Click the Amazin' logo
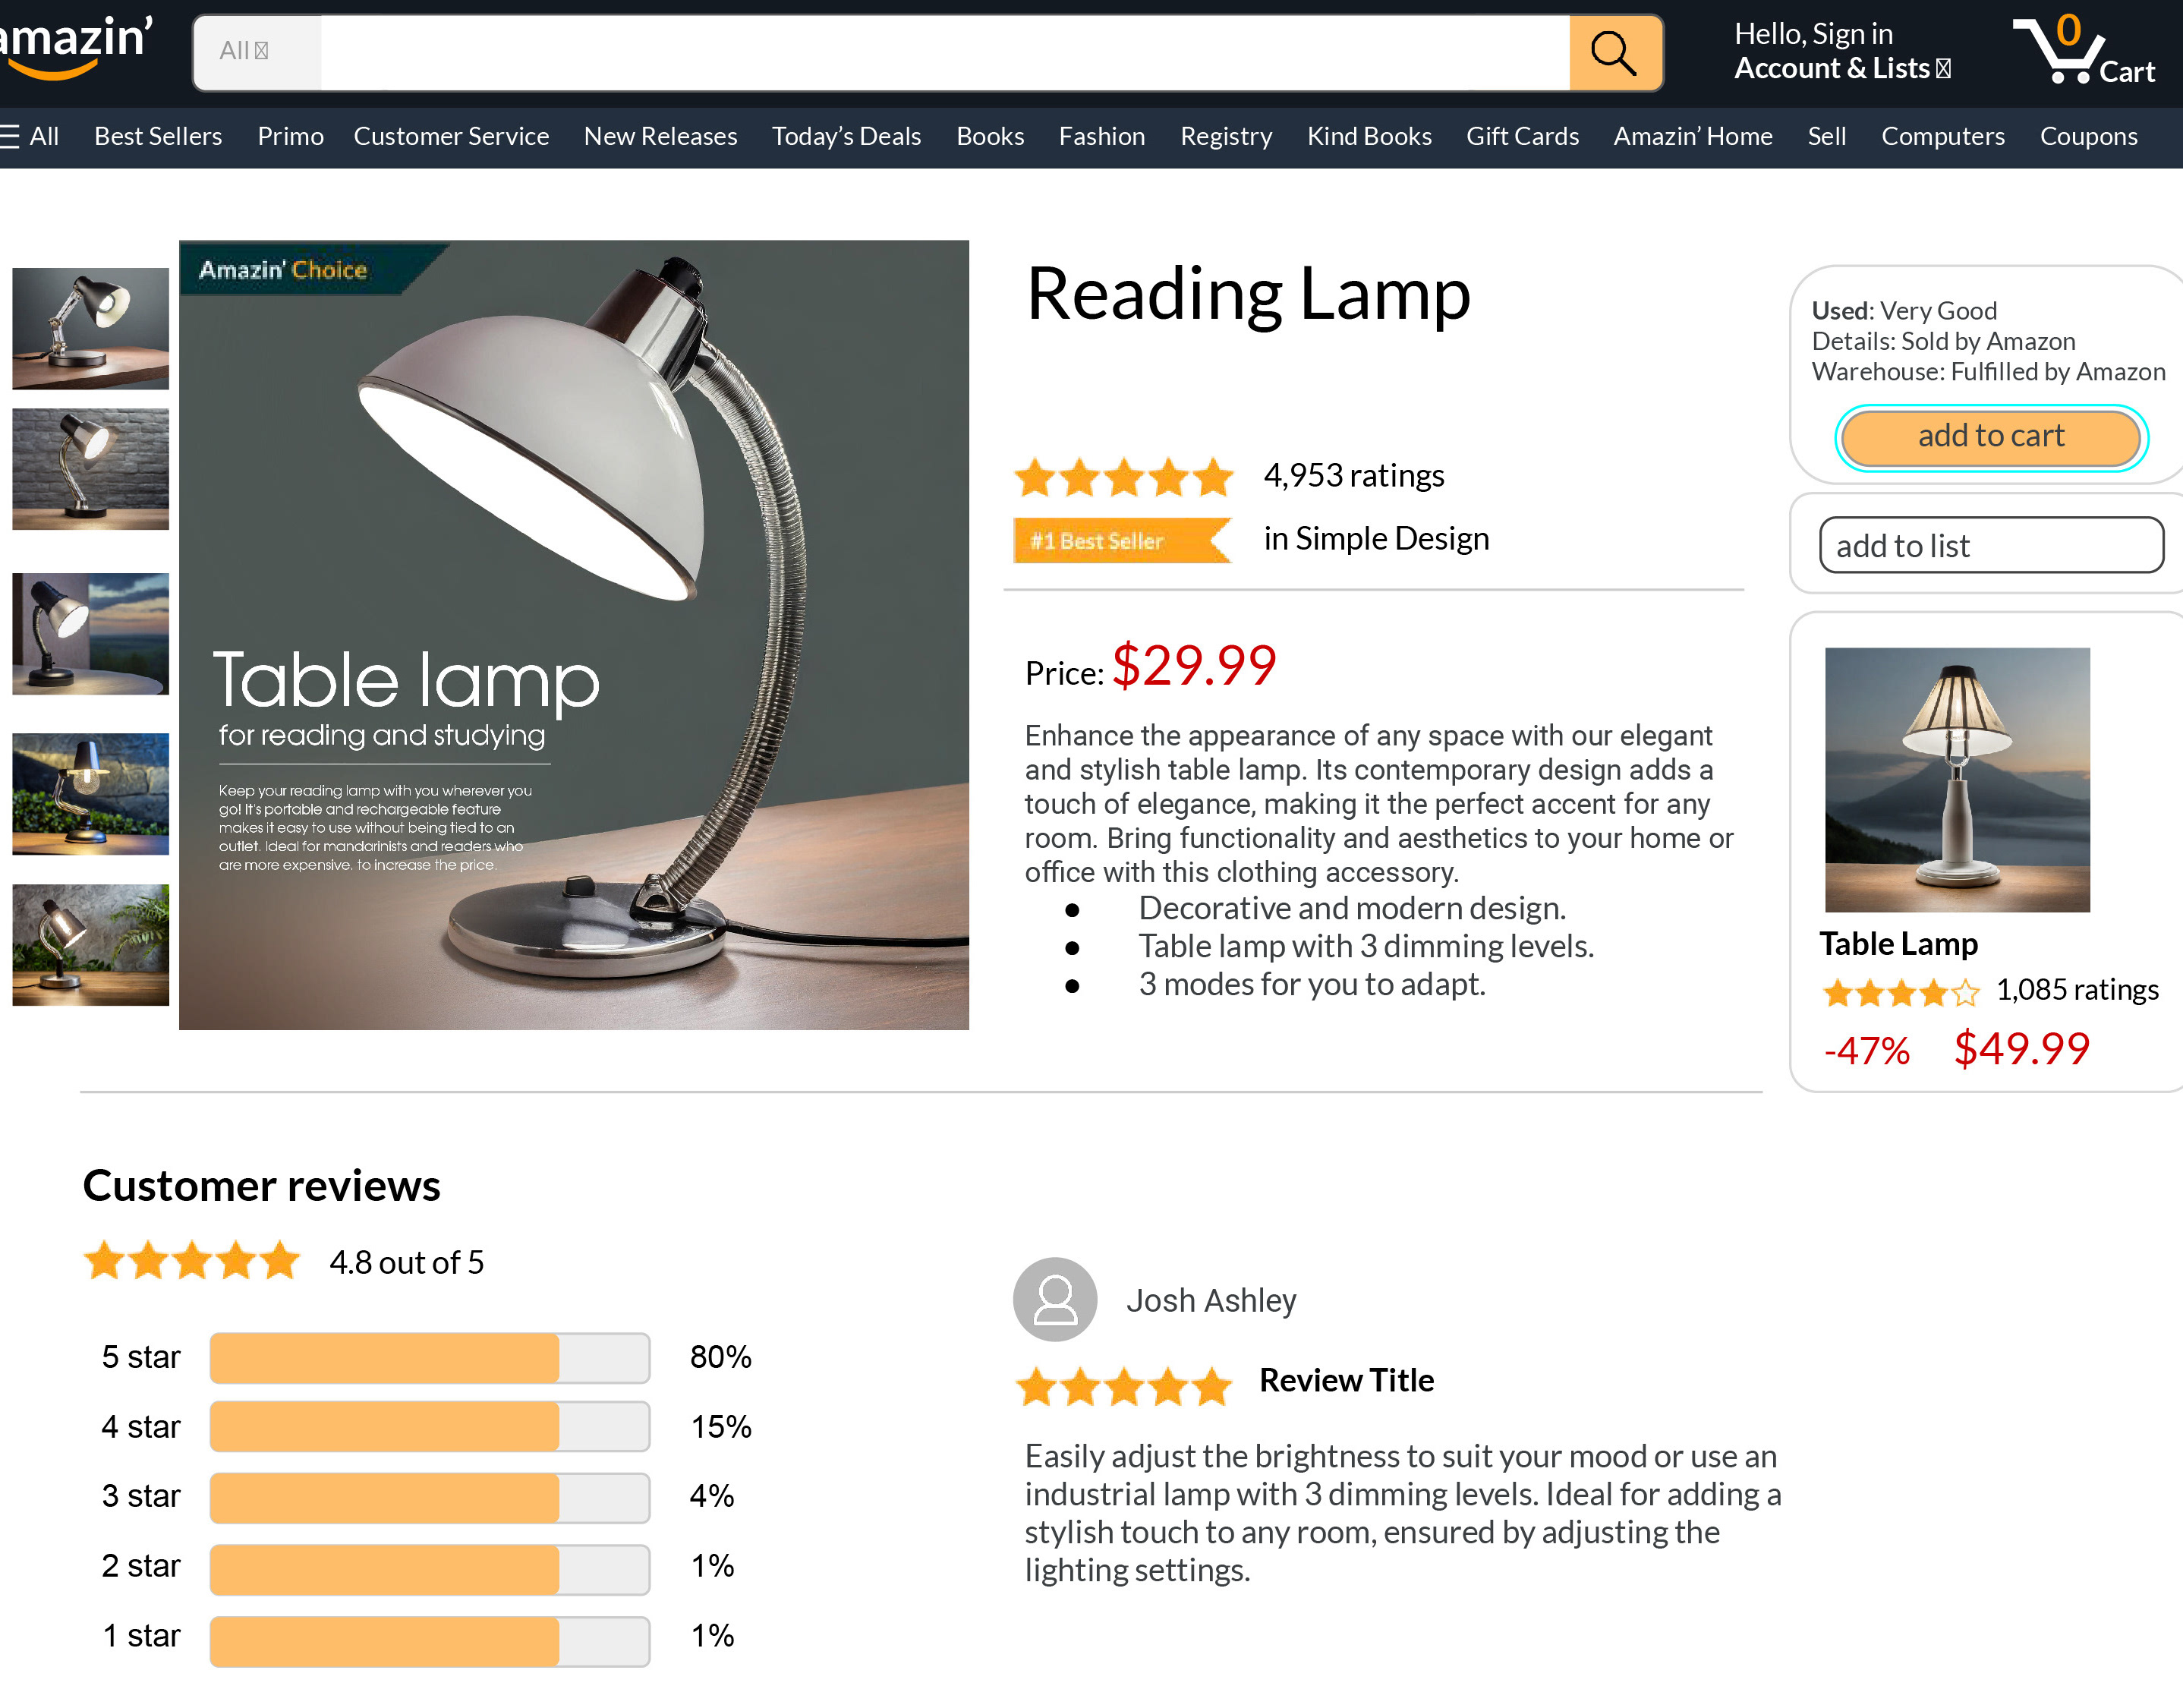The image size is (2183, 1708). (75, 45)
